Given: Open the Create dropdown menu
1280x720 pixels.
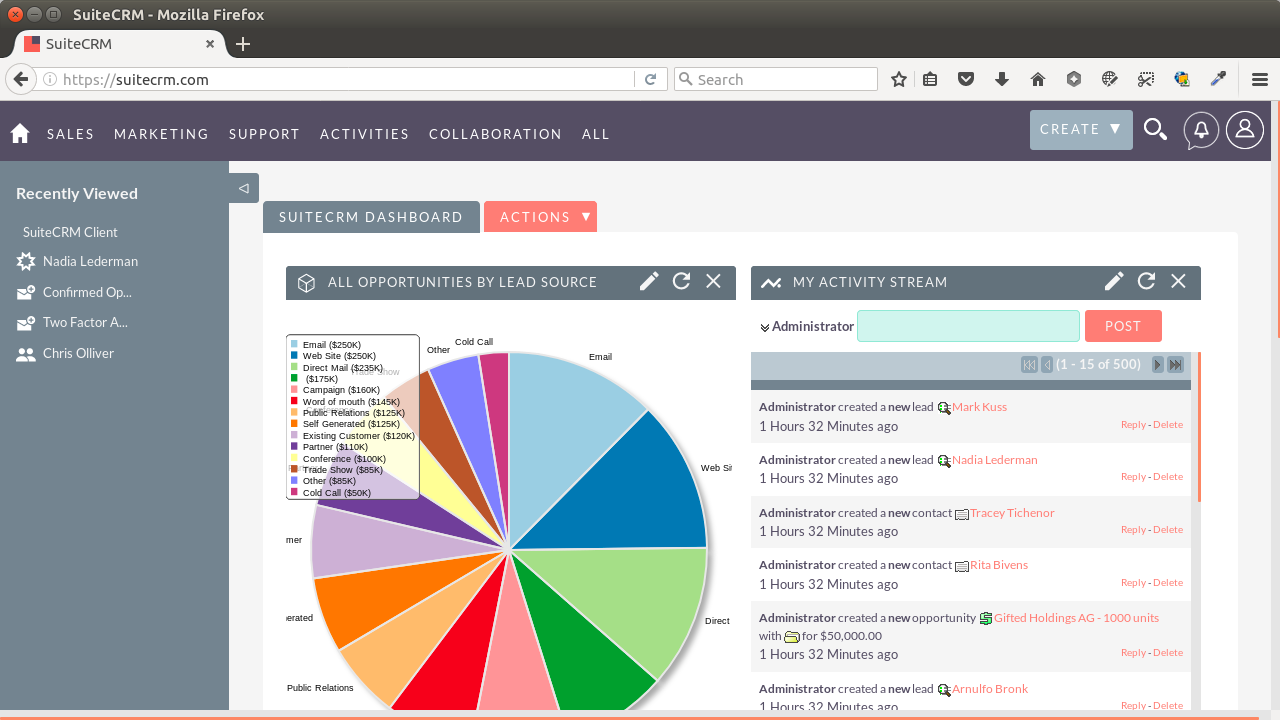Looking at the screenshot, I should (1081, 129).
